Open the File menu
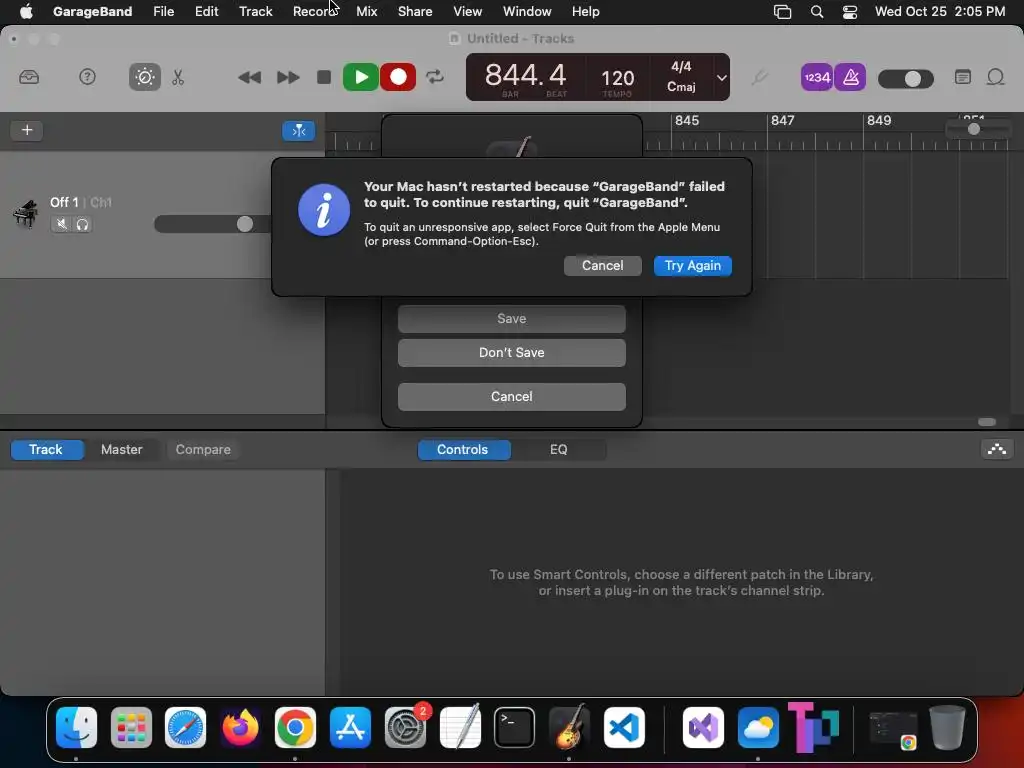The width and height of the screenshot is (1024, 768). coord(163,11)
